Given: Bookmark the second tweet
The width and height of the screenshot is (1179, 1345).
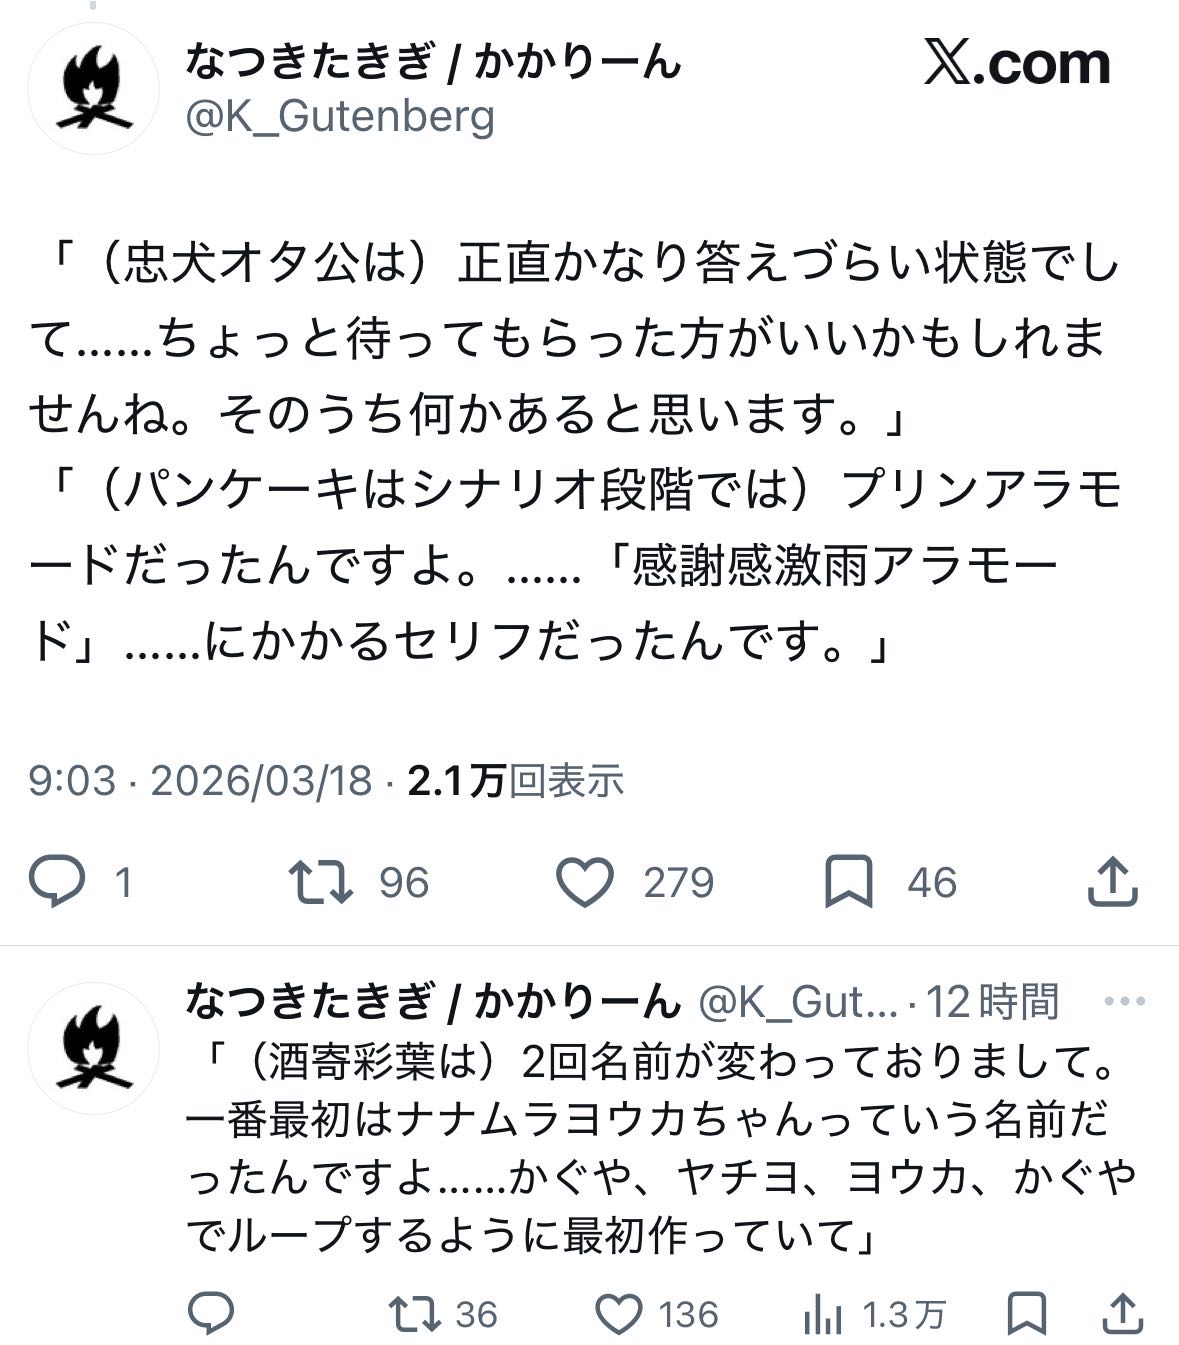Looking at the screenshot, I should tap(1026, 1313).
